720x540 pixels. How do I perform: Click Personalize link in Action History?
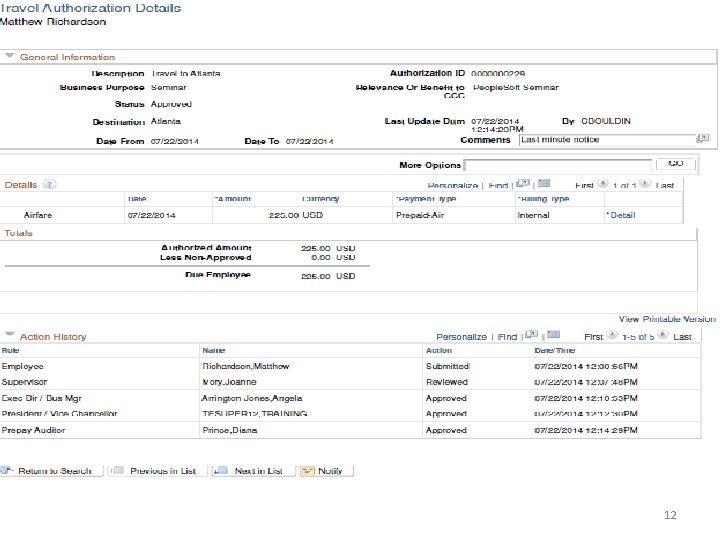(461, 337)
